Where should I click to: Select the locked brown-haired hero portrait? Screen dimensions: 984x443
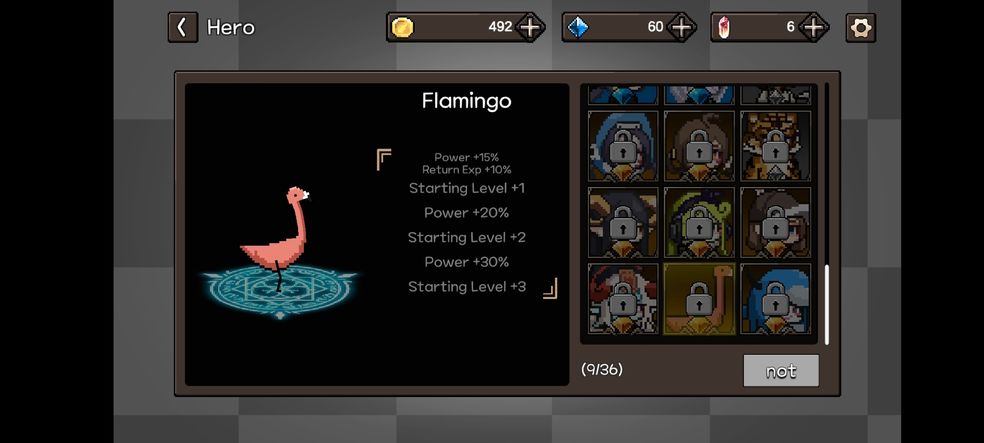point(699,146)
